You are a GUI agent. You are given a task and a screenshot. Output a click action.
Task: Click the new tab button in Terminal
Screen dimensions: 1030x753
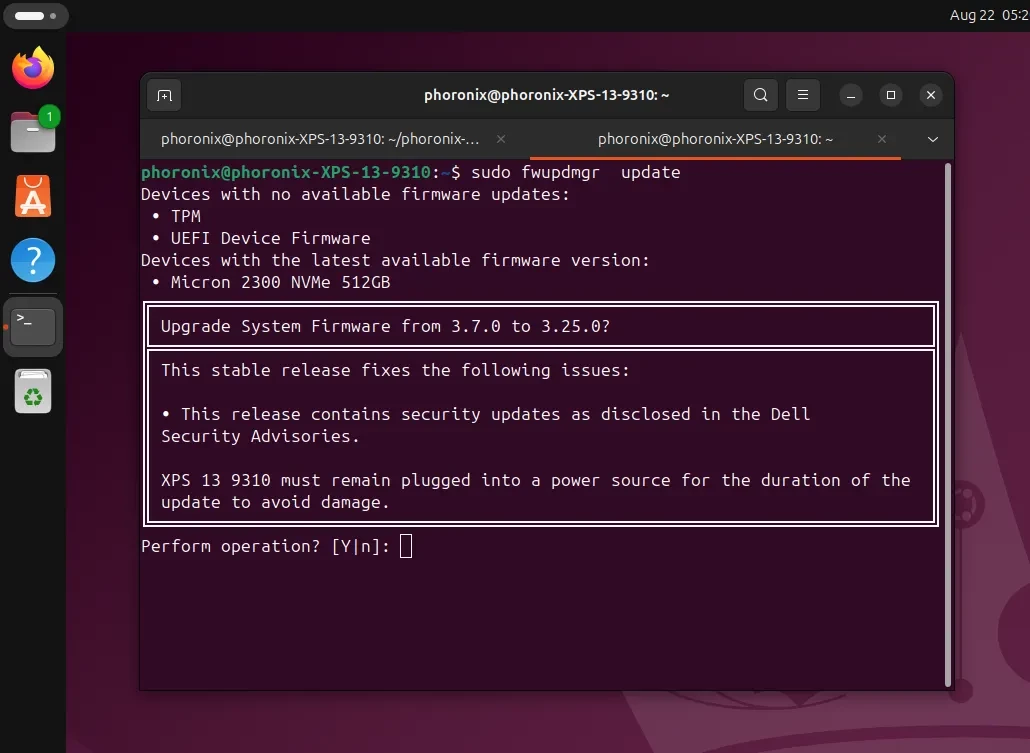click(x=164, y=95)
